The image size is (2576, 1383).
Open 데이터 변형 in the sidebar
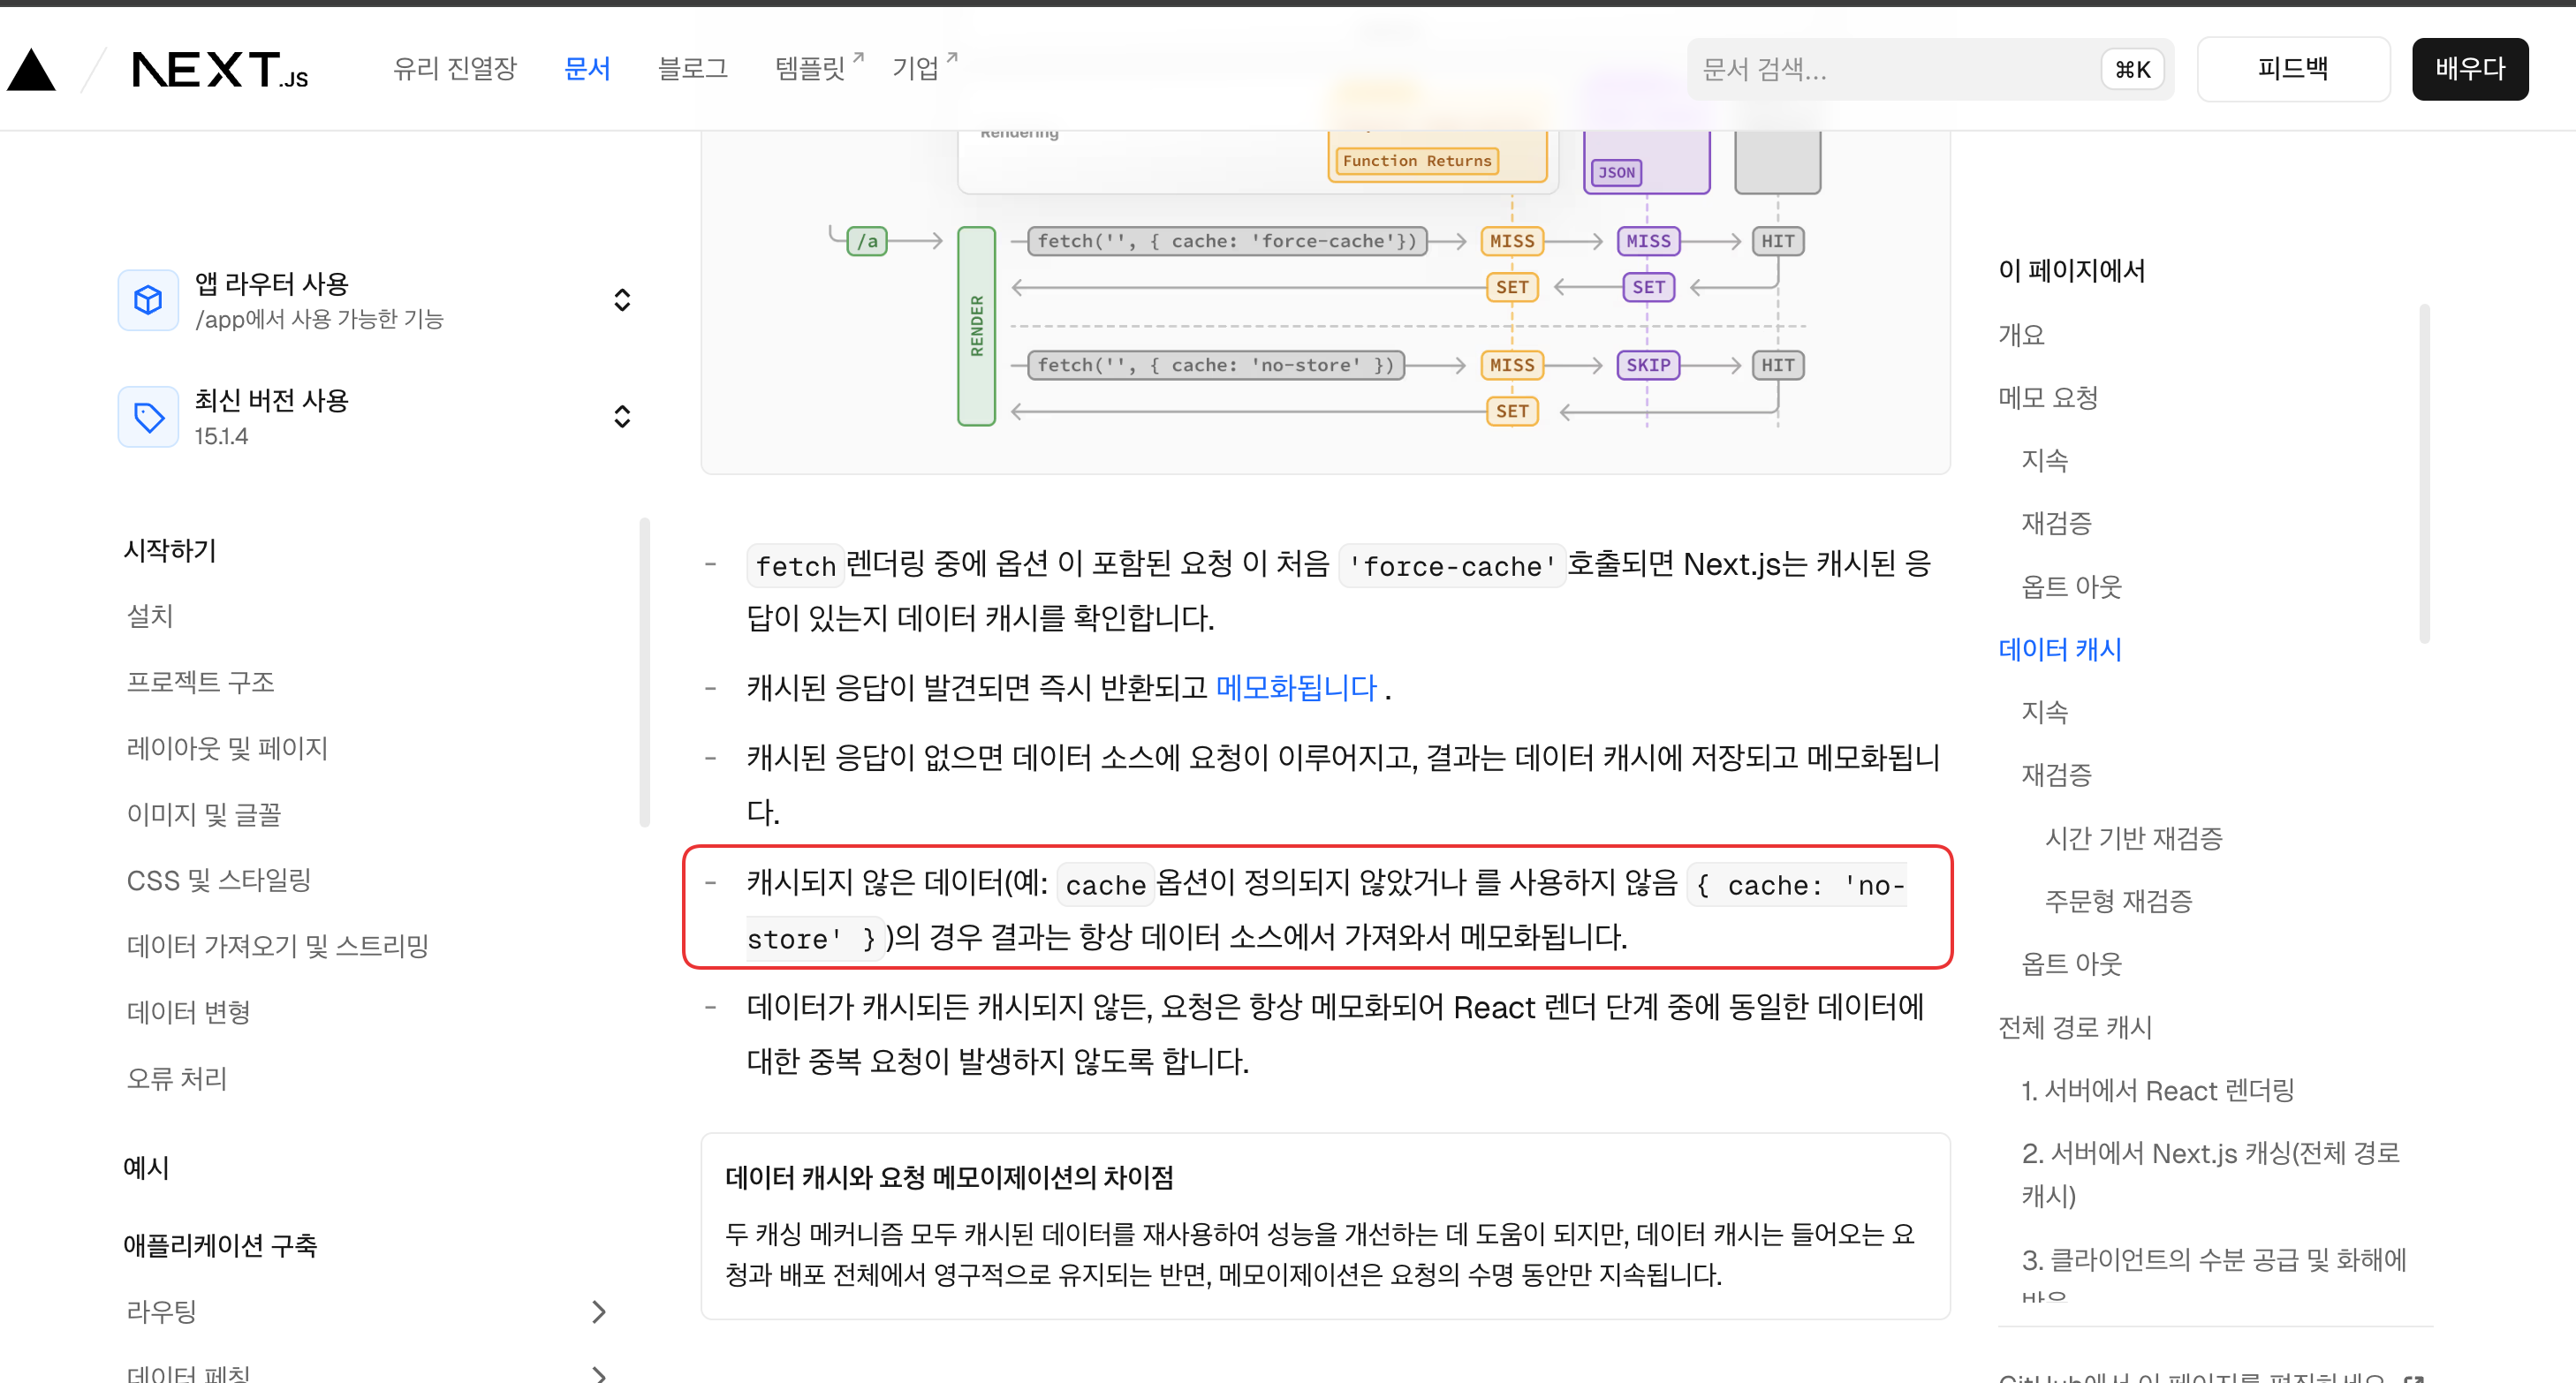click(x=188, y=1012)
